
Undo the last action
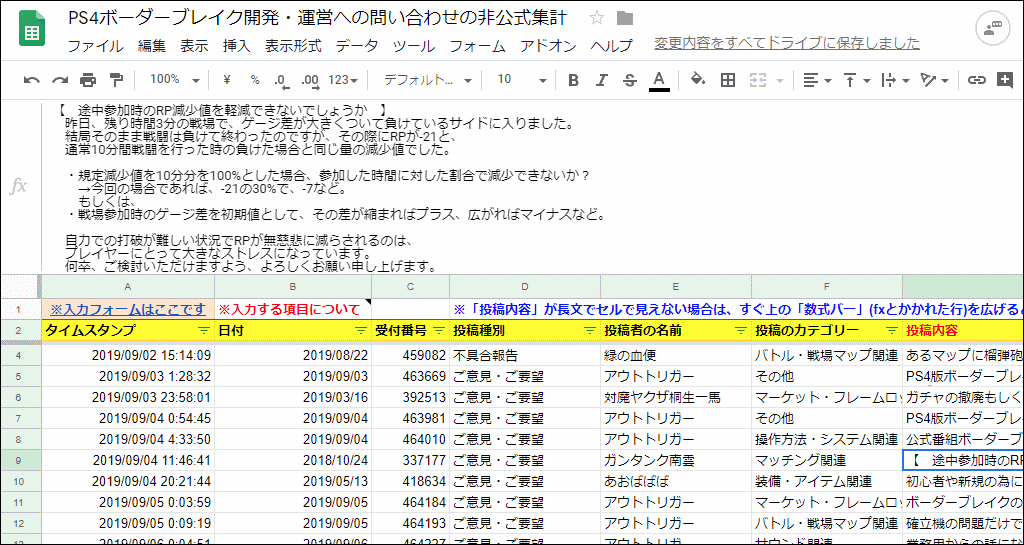coord(31,80)
